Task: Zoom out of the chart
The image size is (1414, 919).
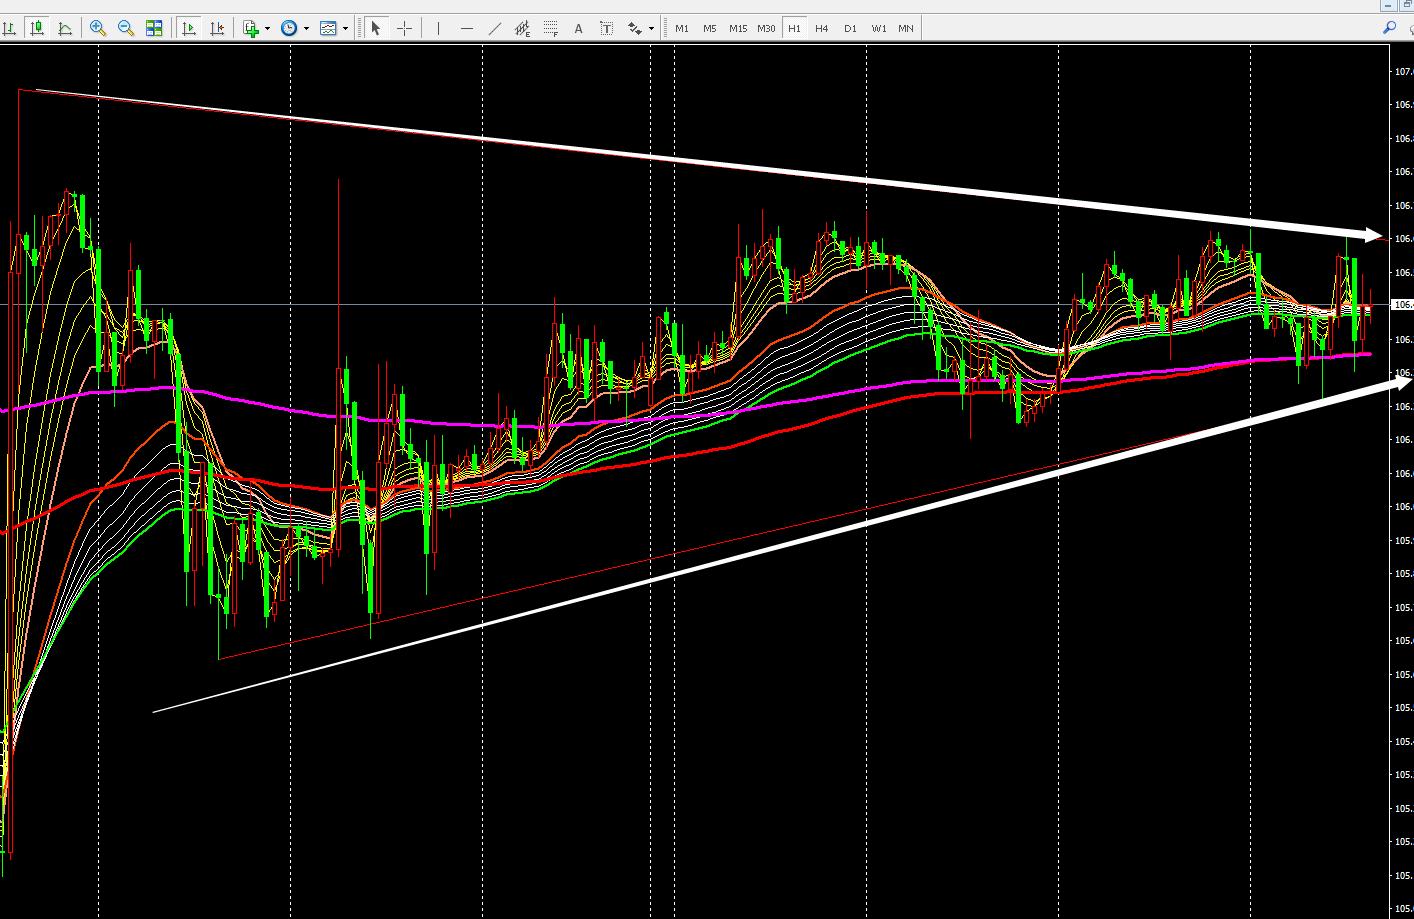Action: 126,28
